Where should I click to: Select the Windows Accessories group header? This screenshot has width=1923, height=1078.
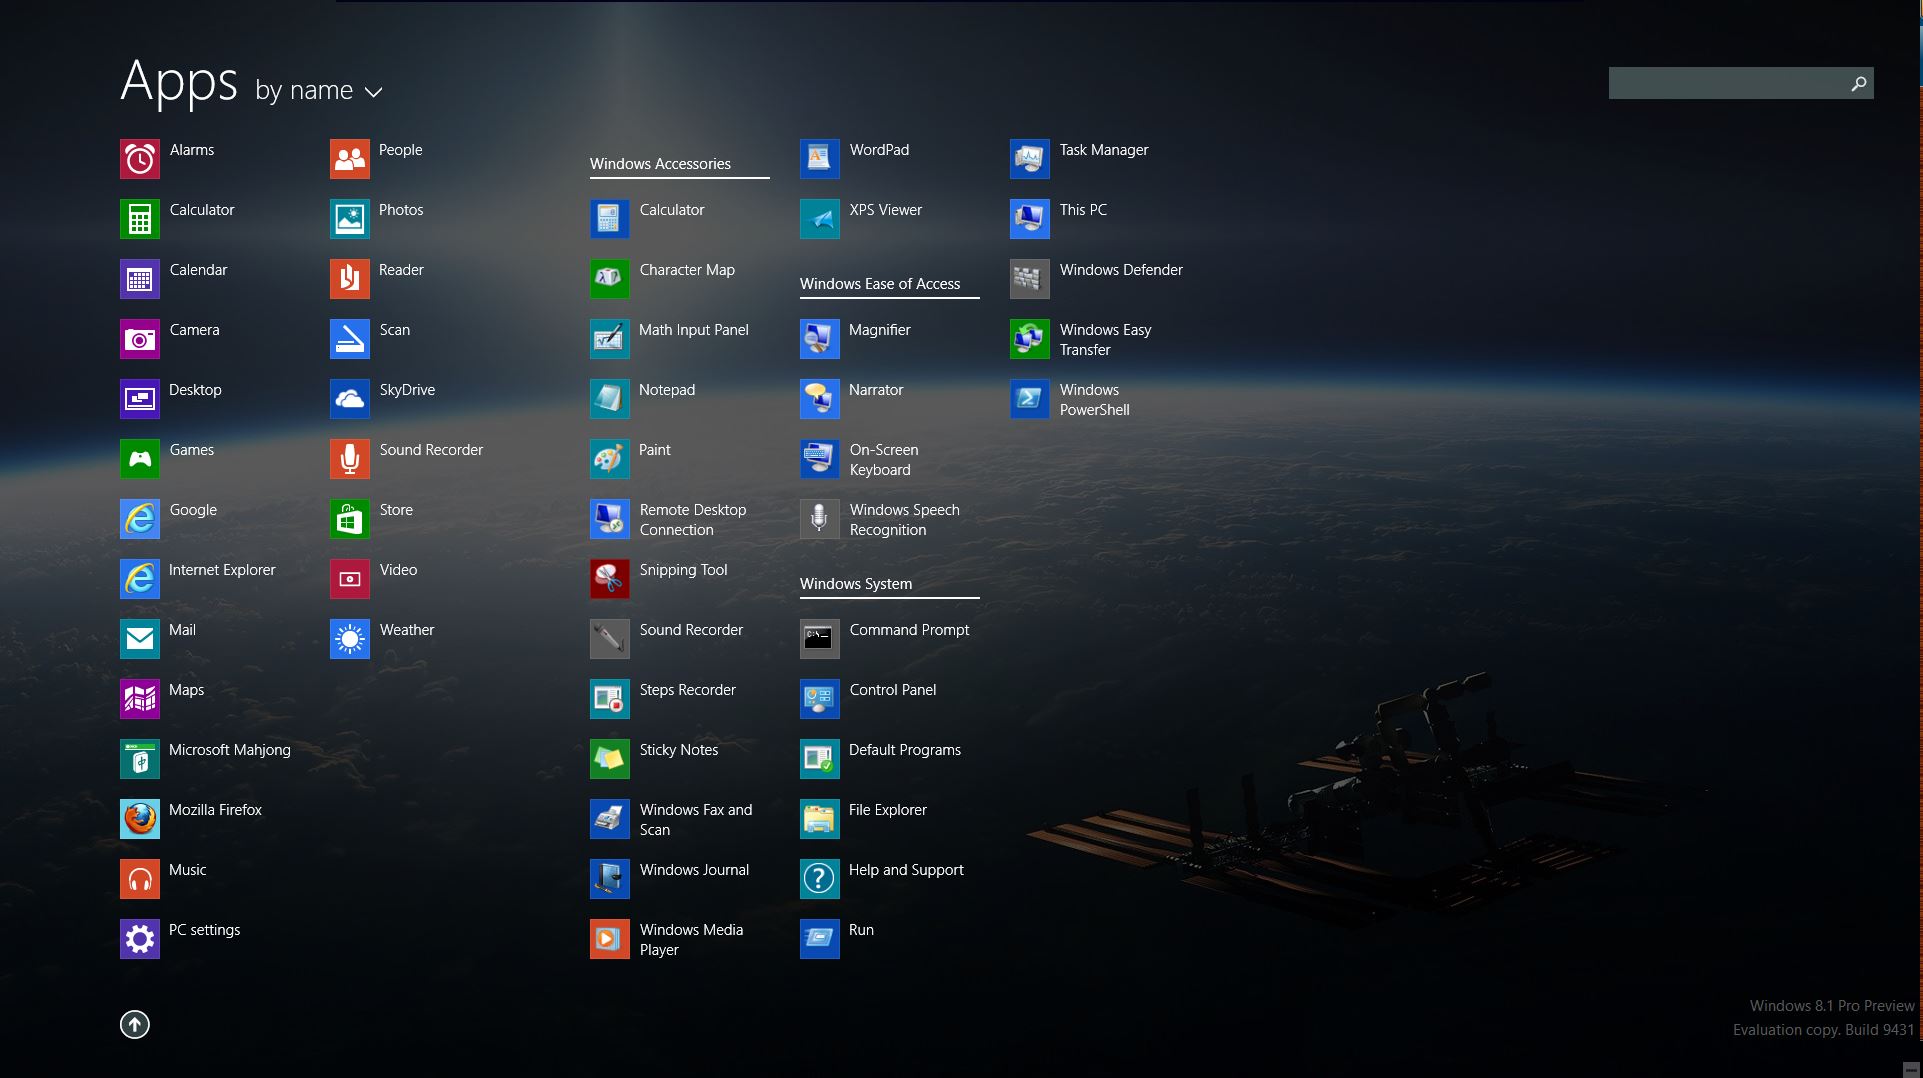[660, 164]
